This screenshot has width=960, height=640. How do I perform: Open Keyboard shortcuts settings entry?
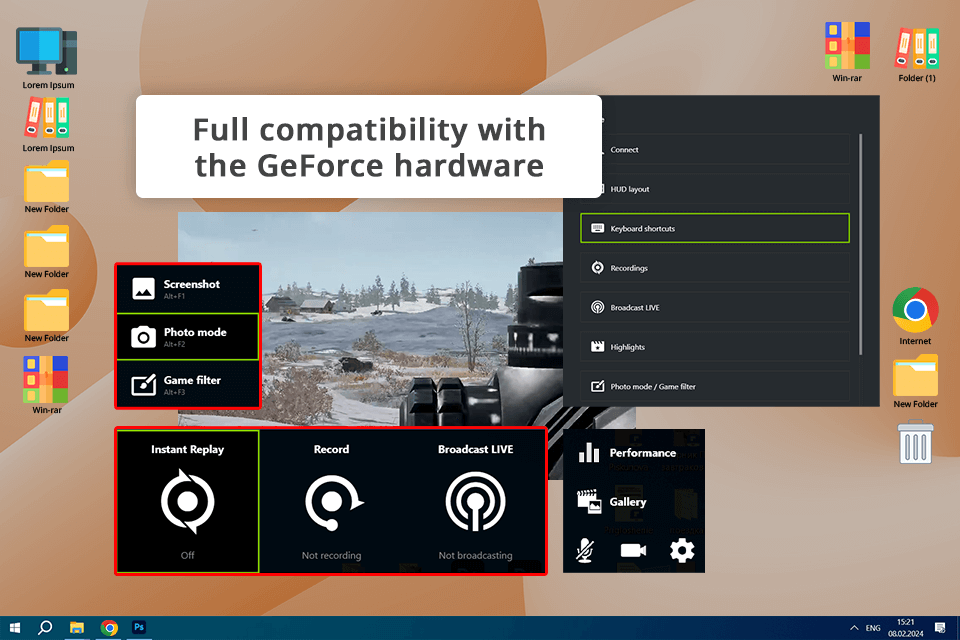(x=714, y=228)
